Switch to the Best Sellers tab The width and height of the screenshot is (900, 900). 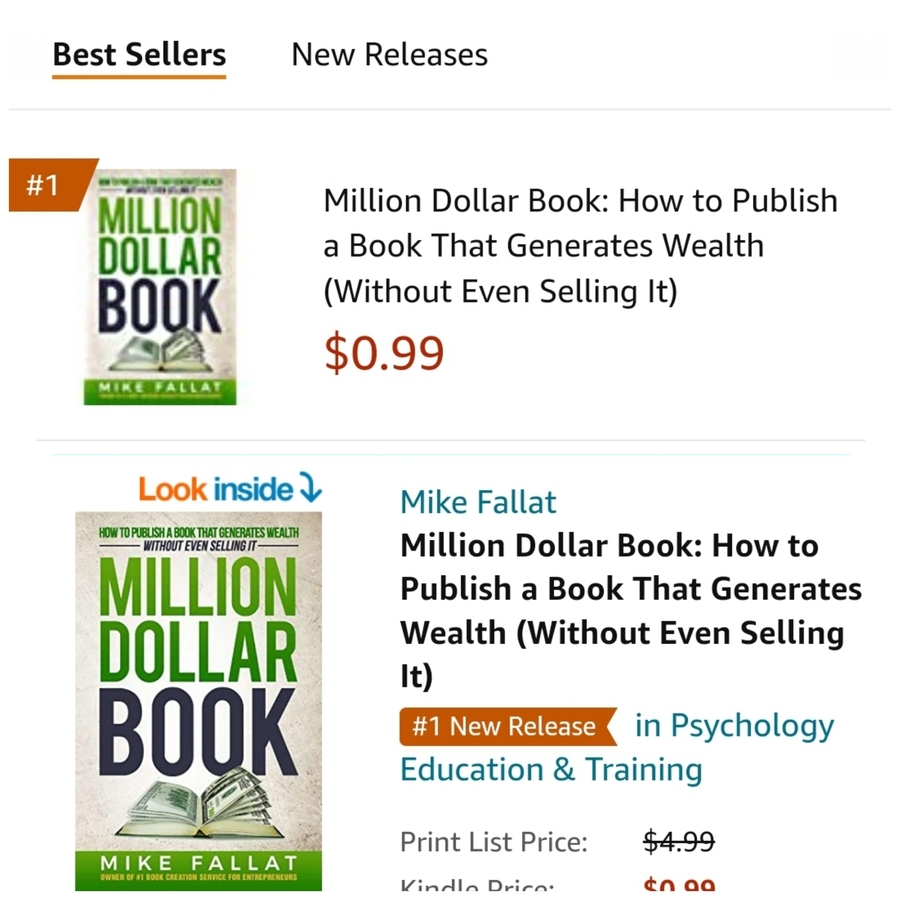(x=139, y=54)
